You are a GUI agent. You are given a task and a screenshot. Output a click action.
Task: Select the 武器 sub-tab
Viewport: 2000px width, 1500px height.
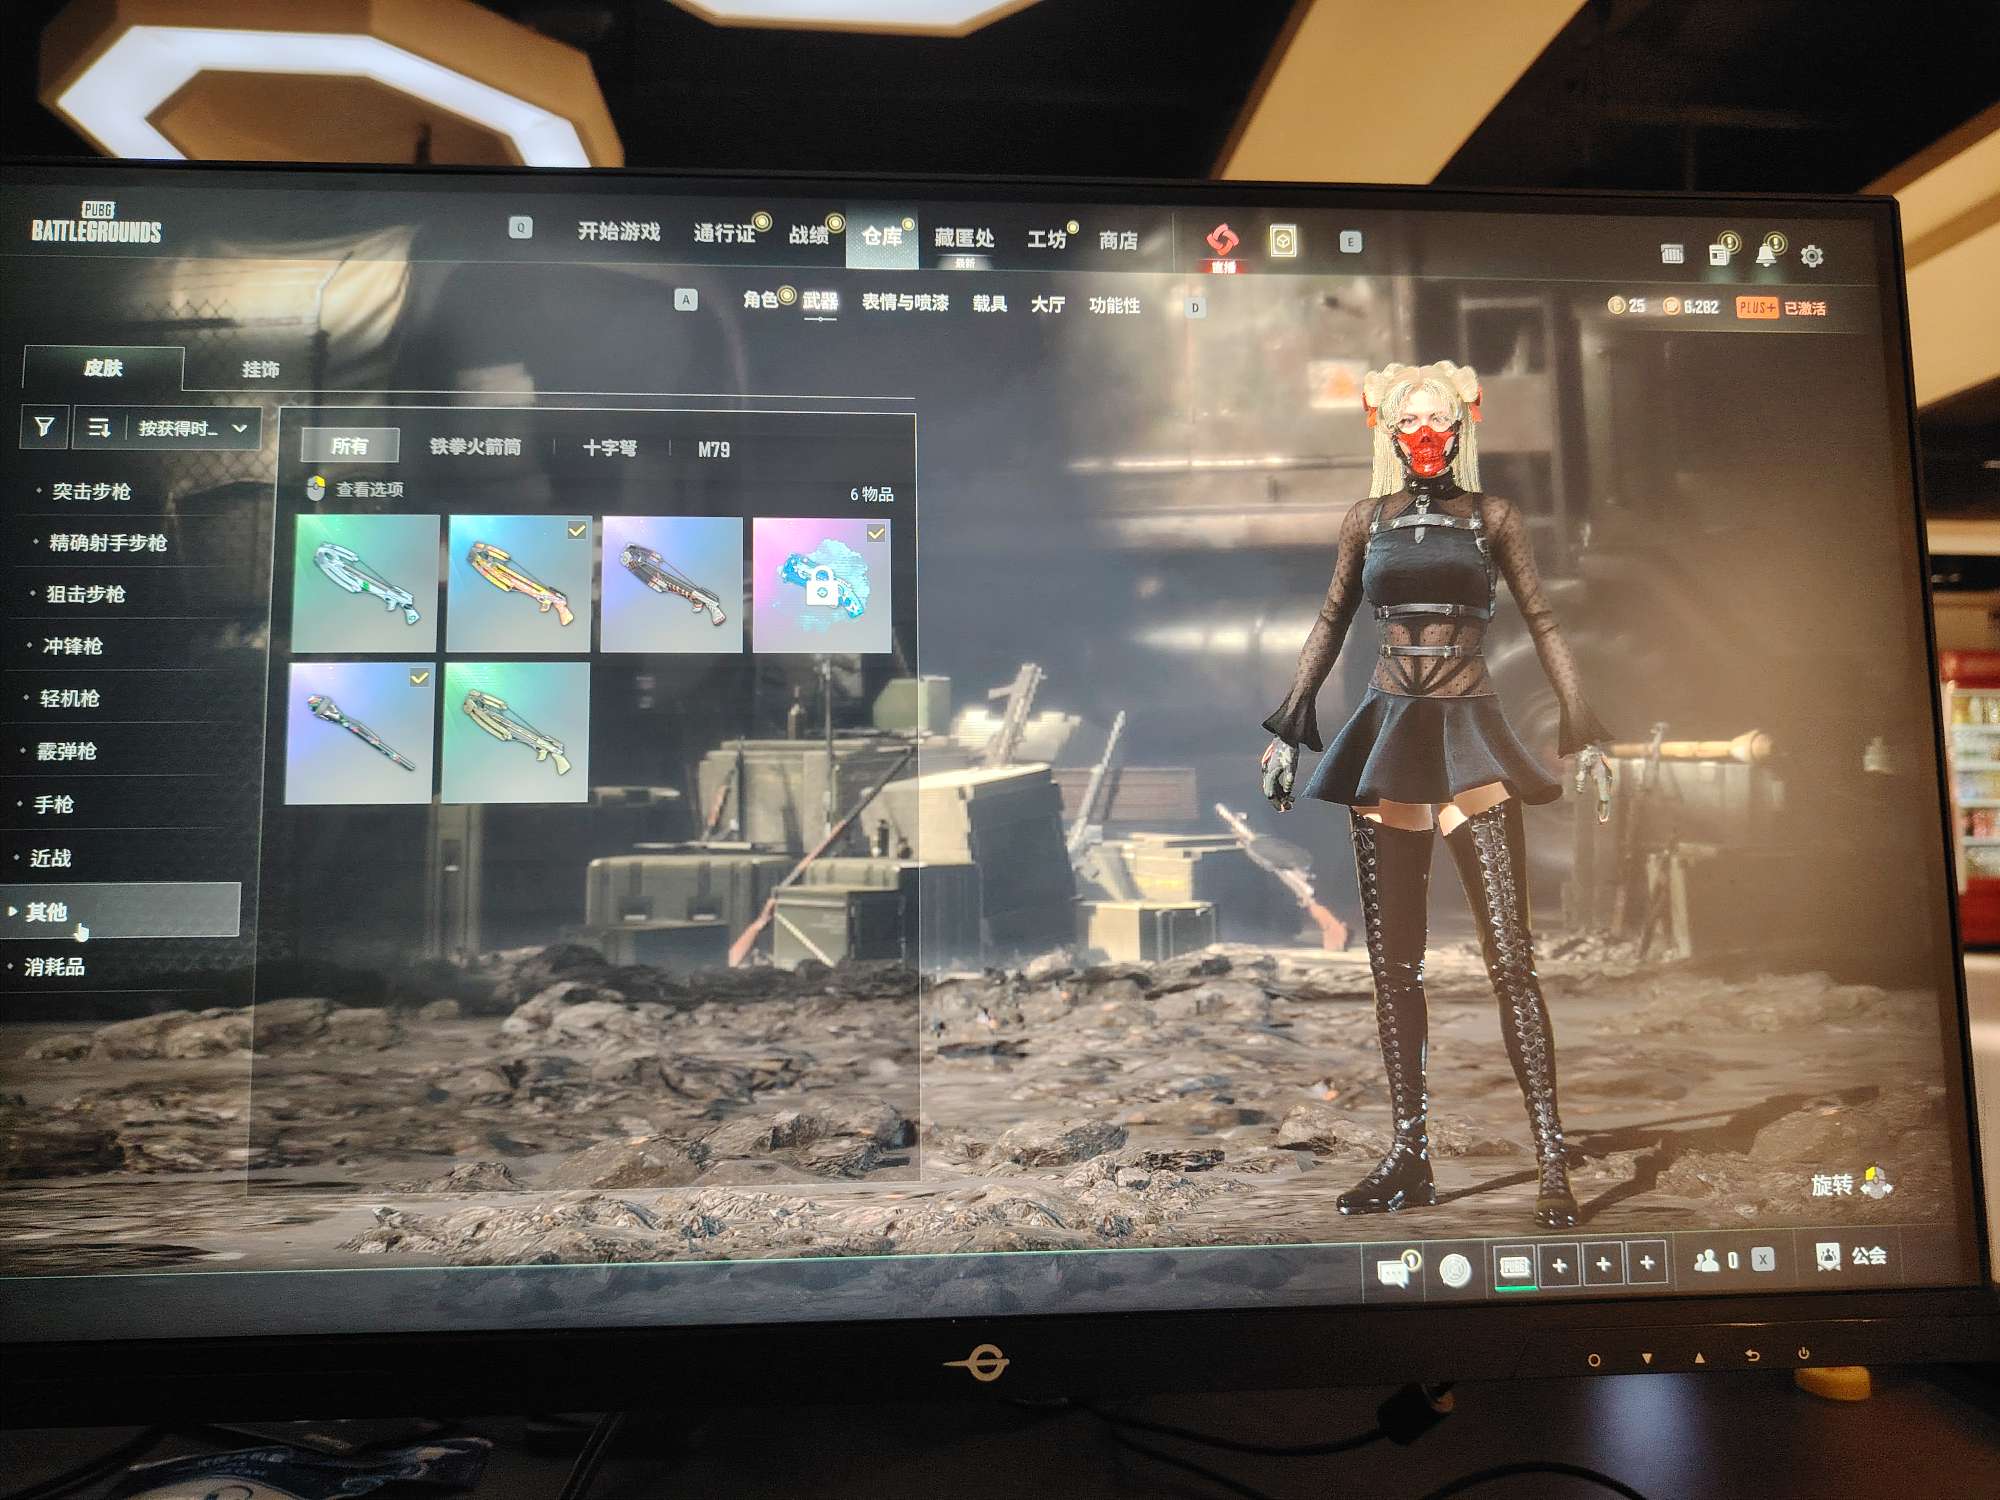tap(820, 301)
